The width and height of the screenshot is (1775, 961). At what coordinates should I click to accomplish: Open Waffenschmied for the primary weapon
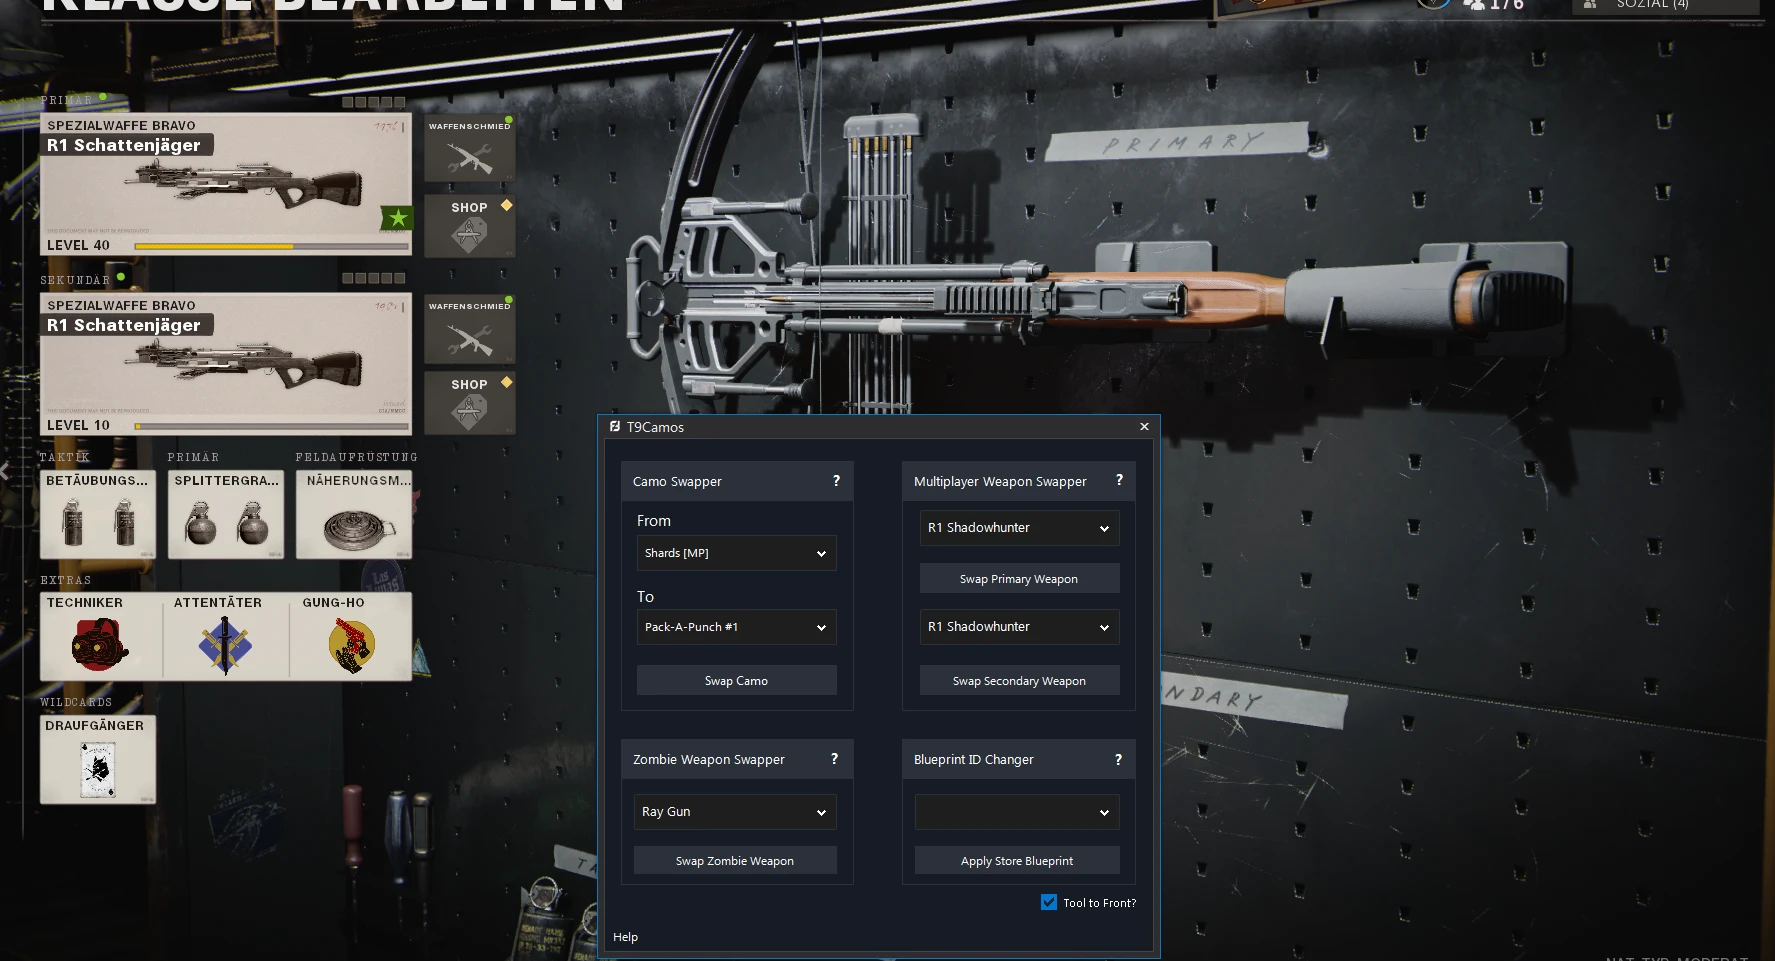click(x=470, y=147)
